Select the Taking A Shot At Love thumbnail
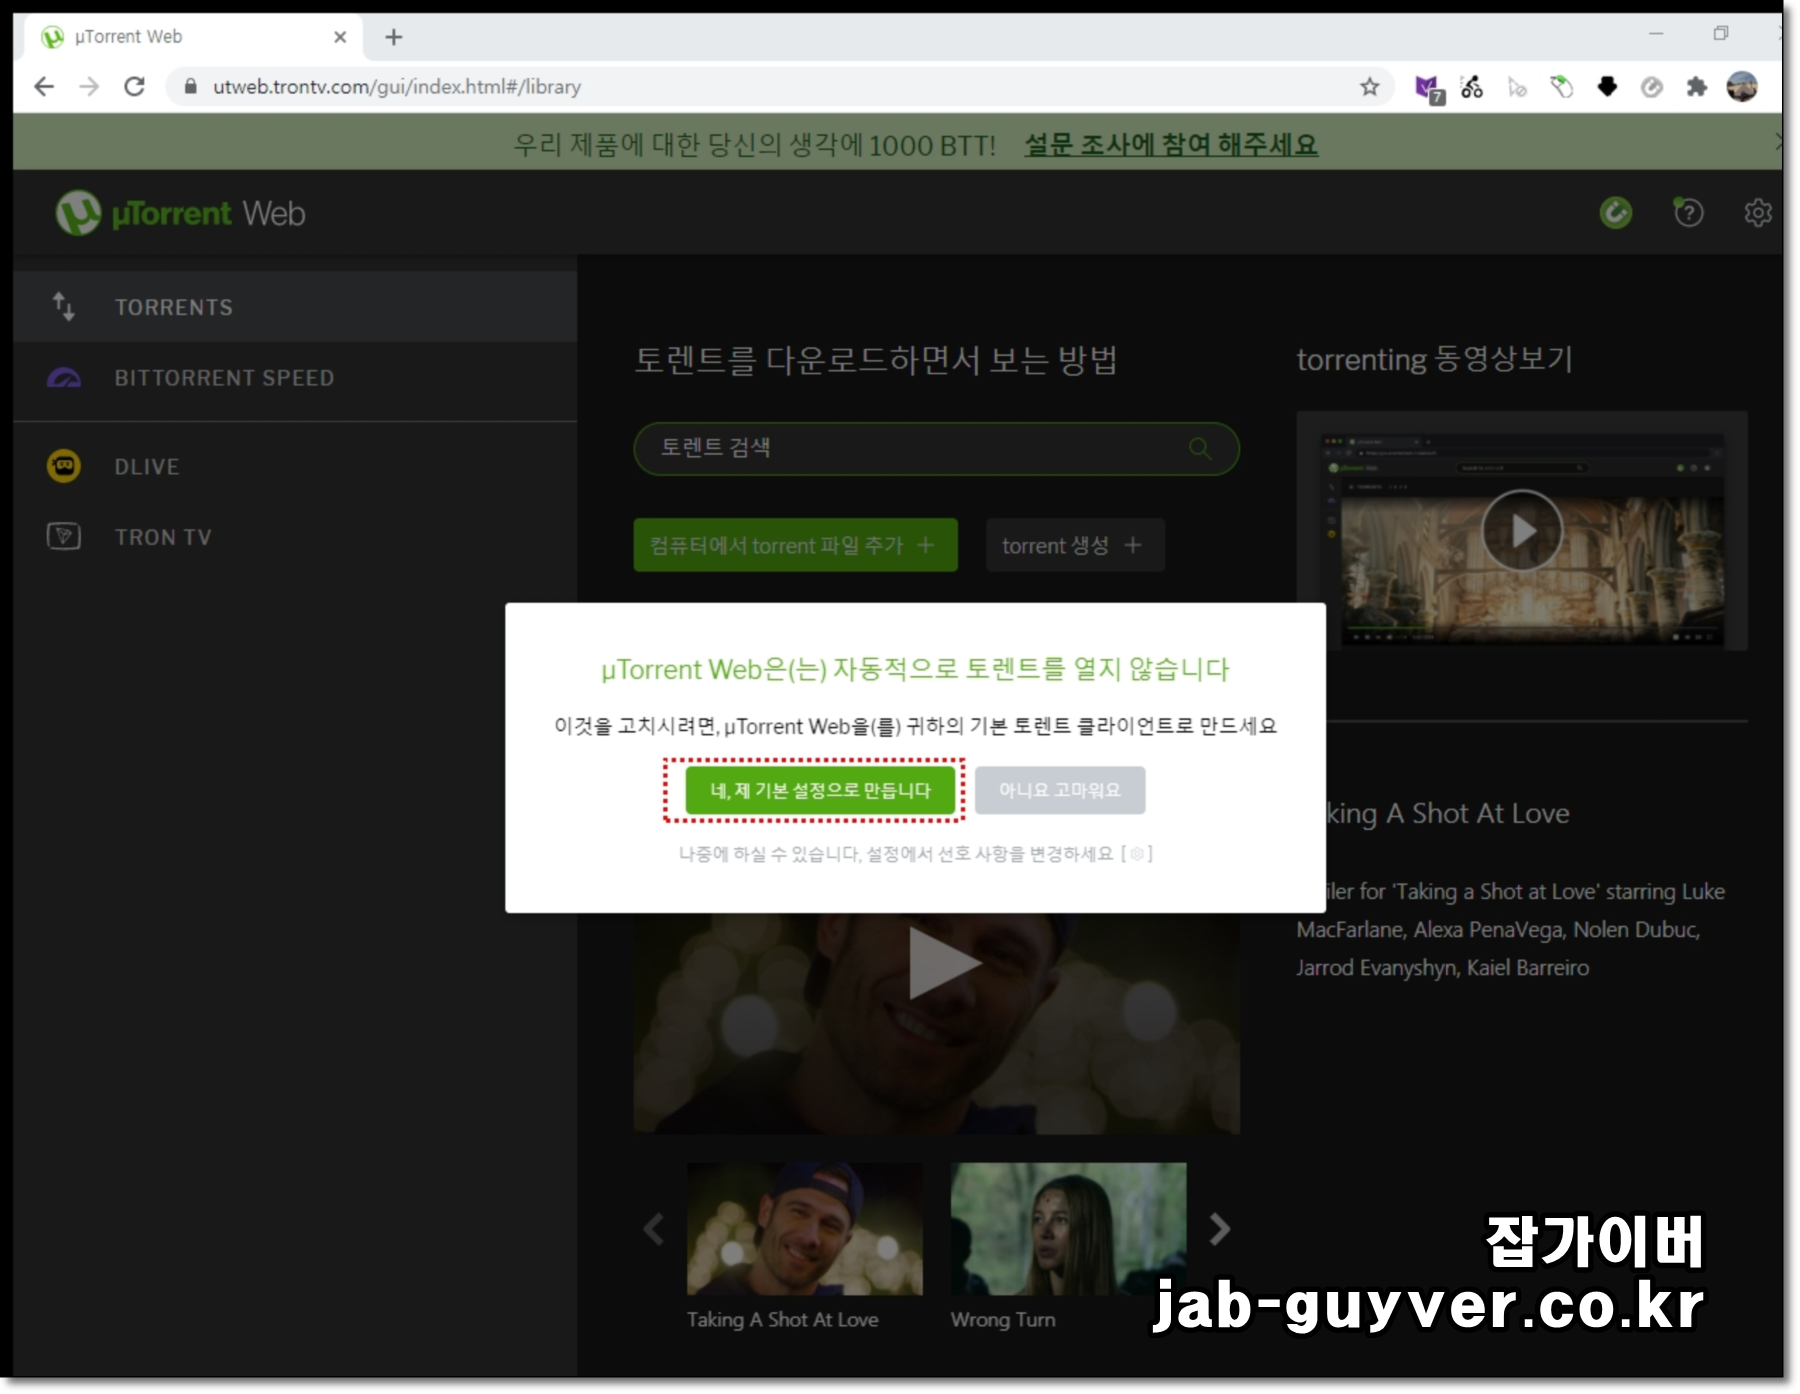 point(805,1229)
